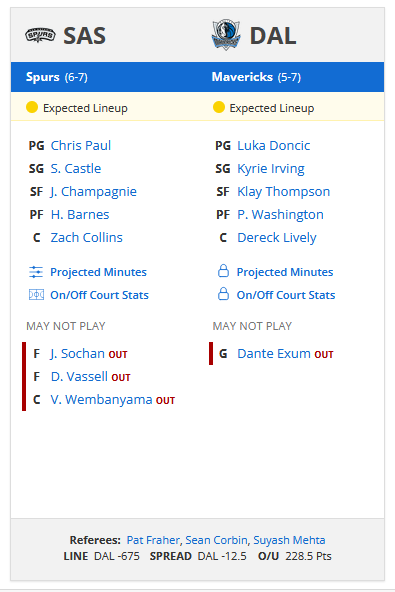Open Luka Doncic's player link
Viewport: 395px width, 592px height.
click(273, 145)
